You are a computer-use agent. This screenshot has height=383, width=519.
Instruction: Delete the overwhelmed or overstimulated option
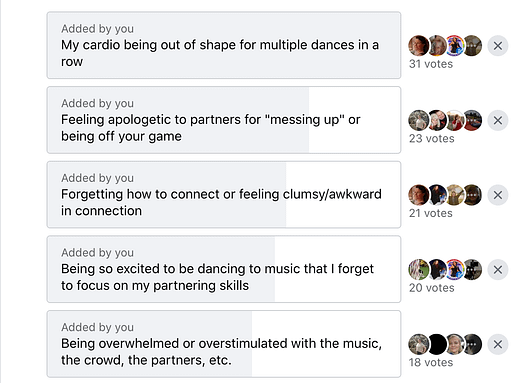(x=498, y=344)
